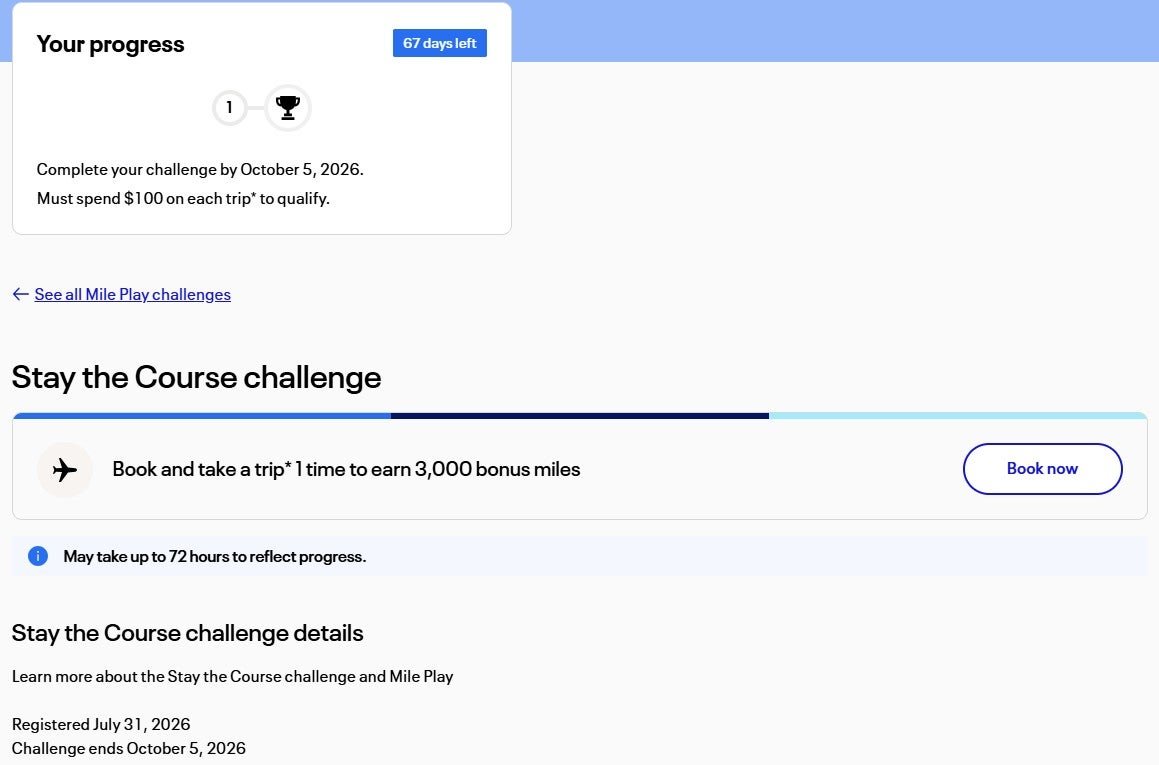Click the blue info icon
The height and width of the screenshot is (765, 1159).
point(38,556)
